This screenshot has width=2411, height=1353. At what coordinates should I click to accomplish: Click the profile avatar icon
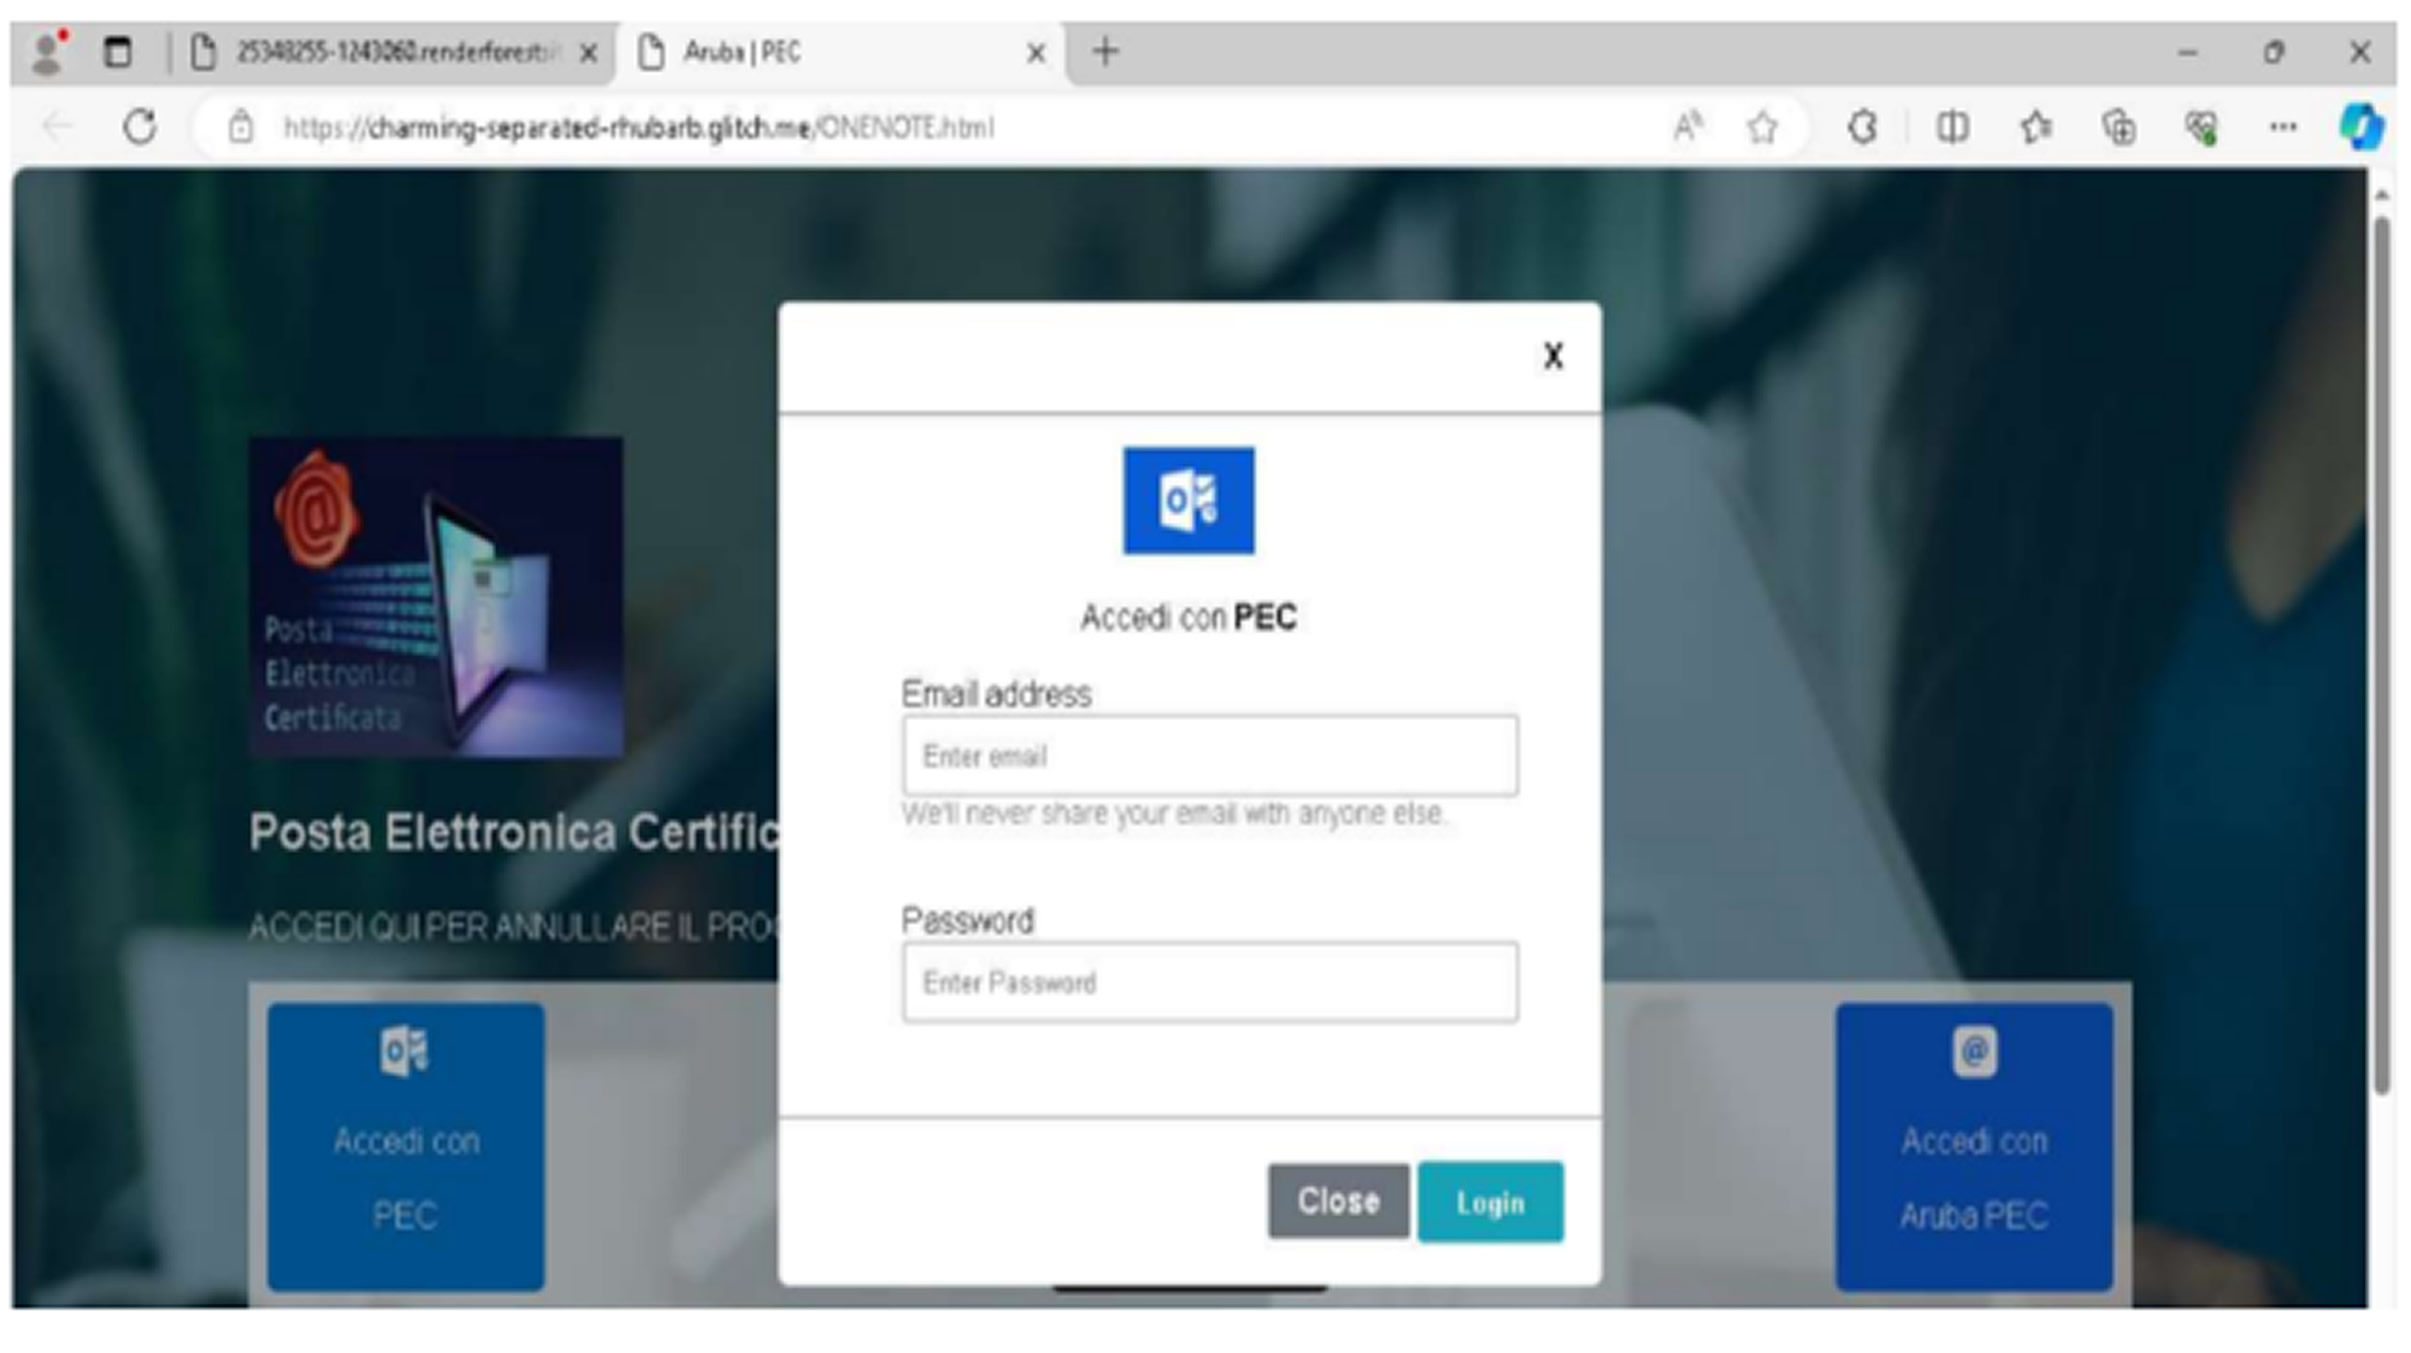(x=46, y=52)
